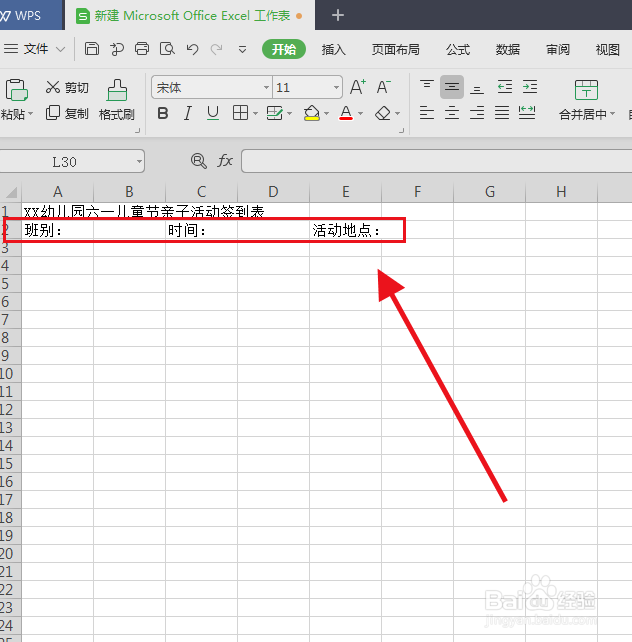
Task: Click the + new tab button
Action: pyautogui.click(x=338, y=16)
